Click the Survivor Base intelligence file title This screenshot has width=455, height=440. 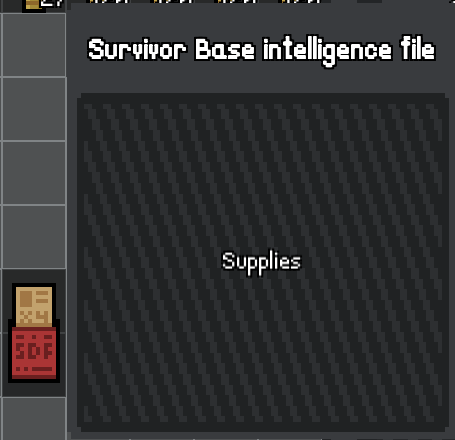coord(262,50)
